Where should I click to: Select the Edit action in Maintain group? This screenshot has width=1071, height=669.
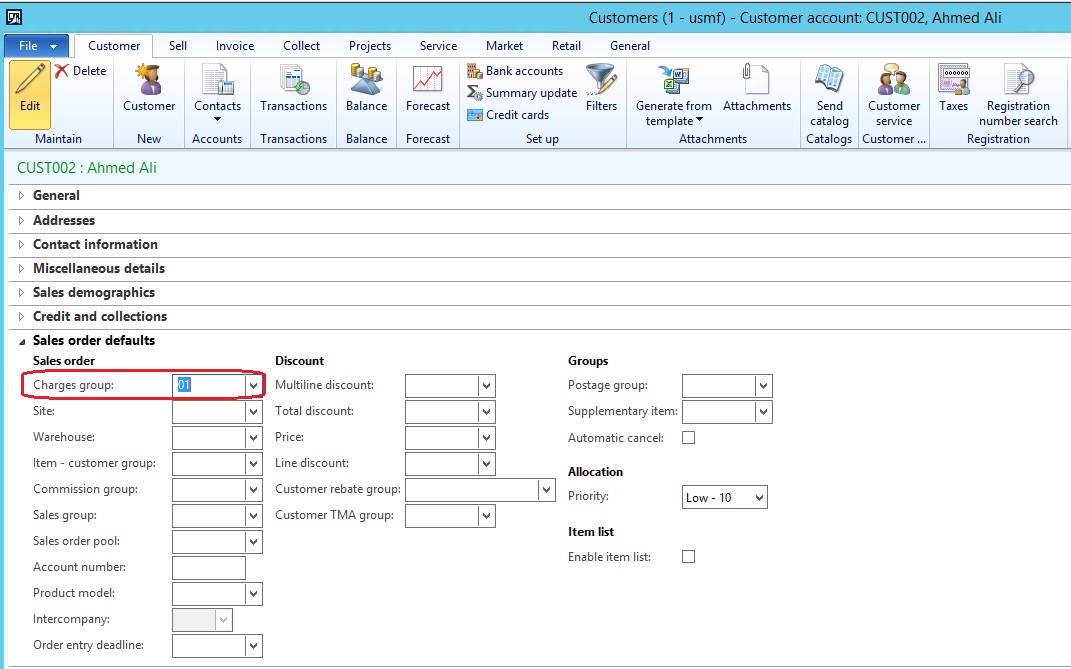click(x=30, y=95)
